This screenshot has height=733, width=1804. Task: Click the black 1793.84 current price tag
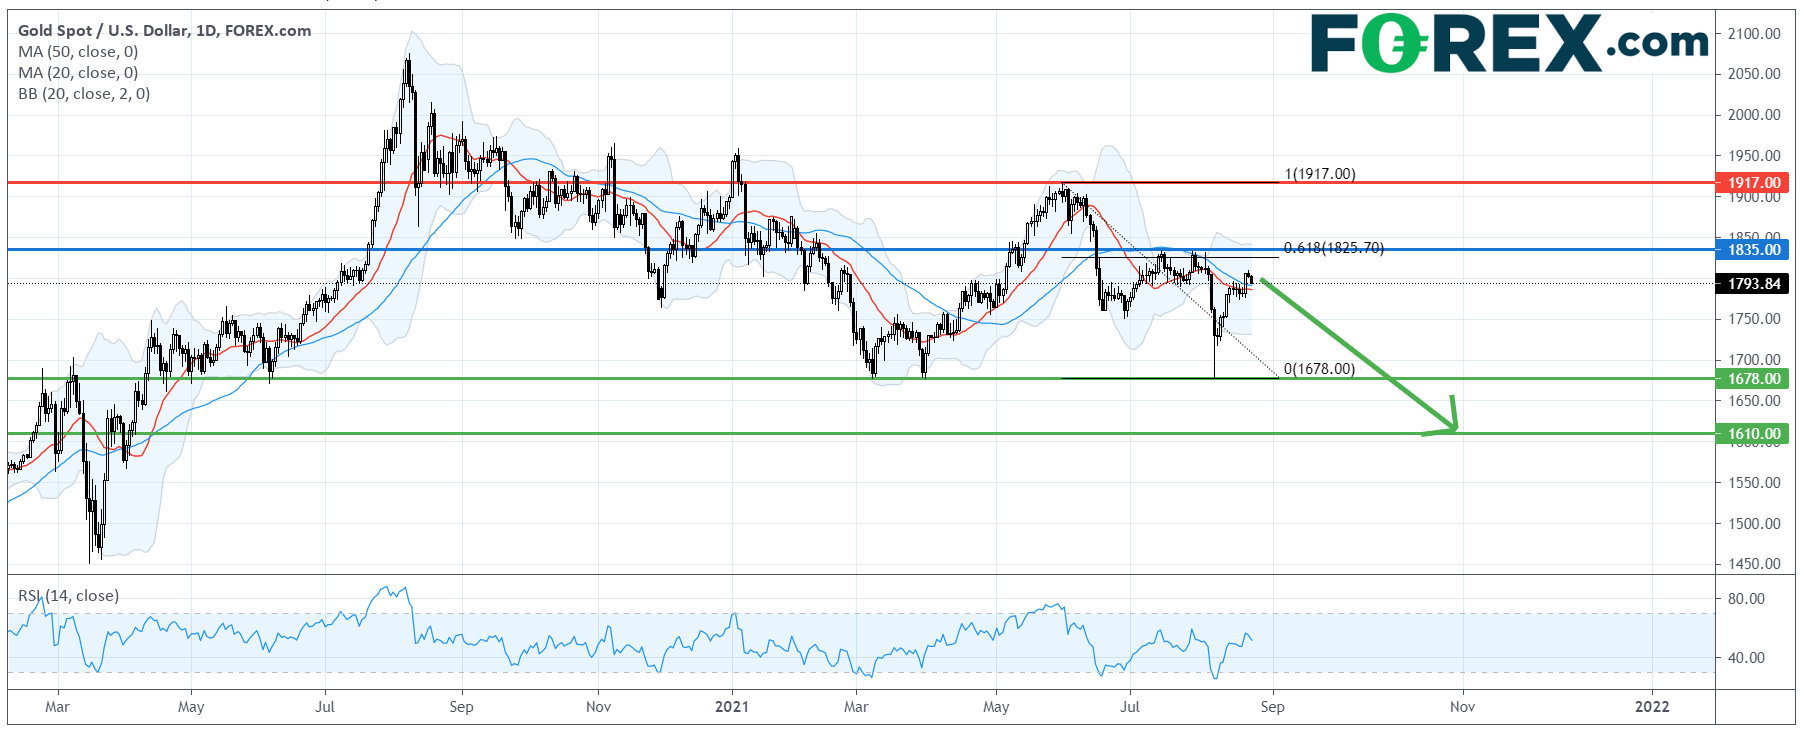pos(1754,284)
